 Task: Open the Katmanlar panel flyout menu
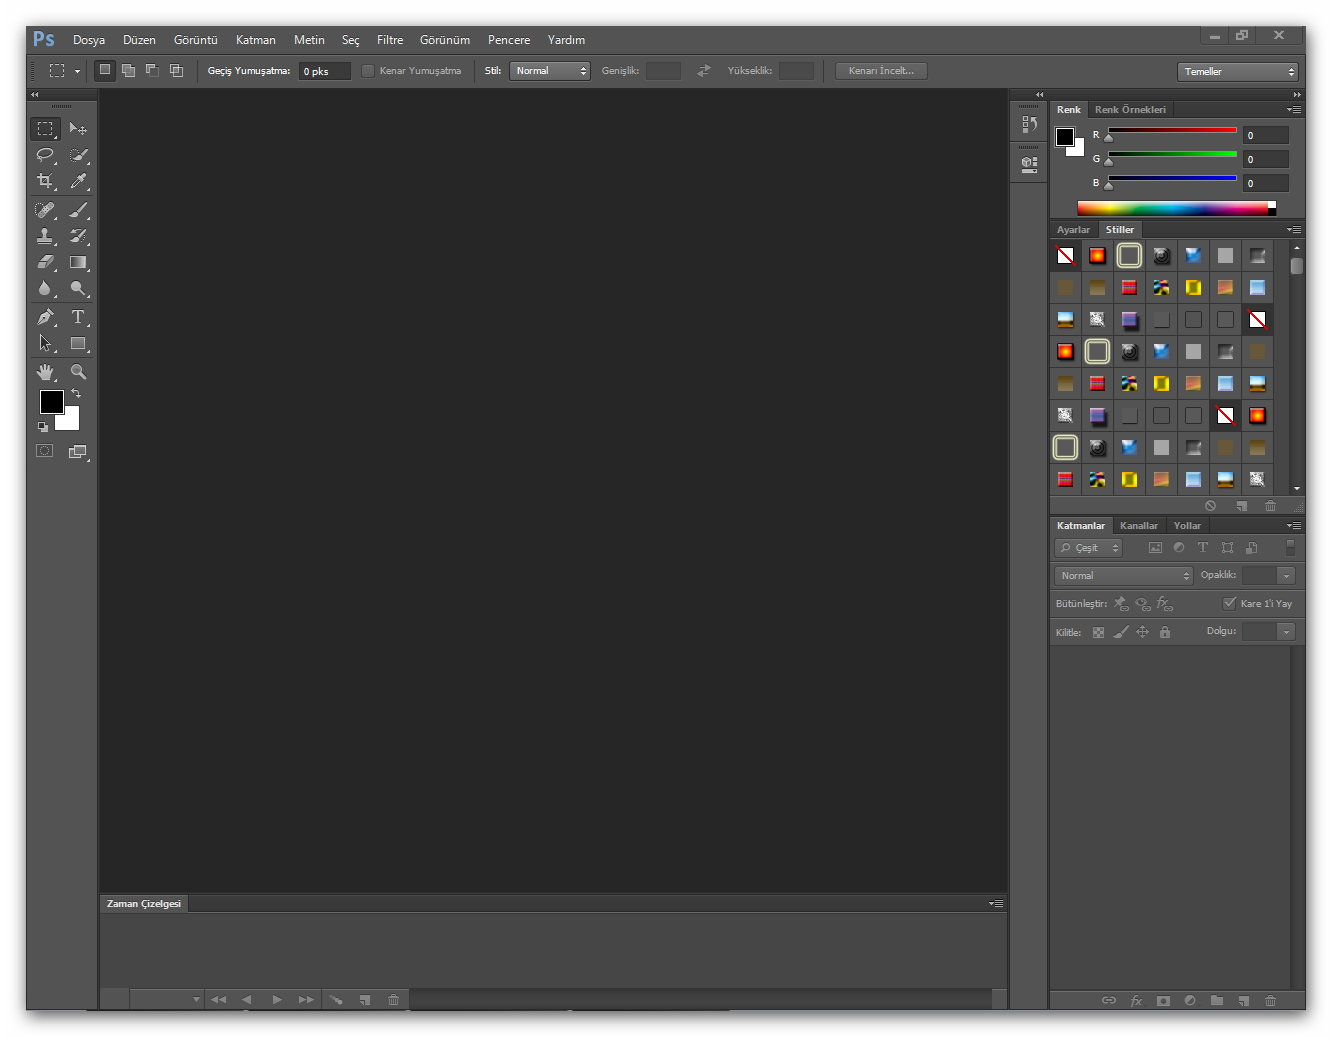[1294, 525]
